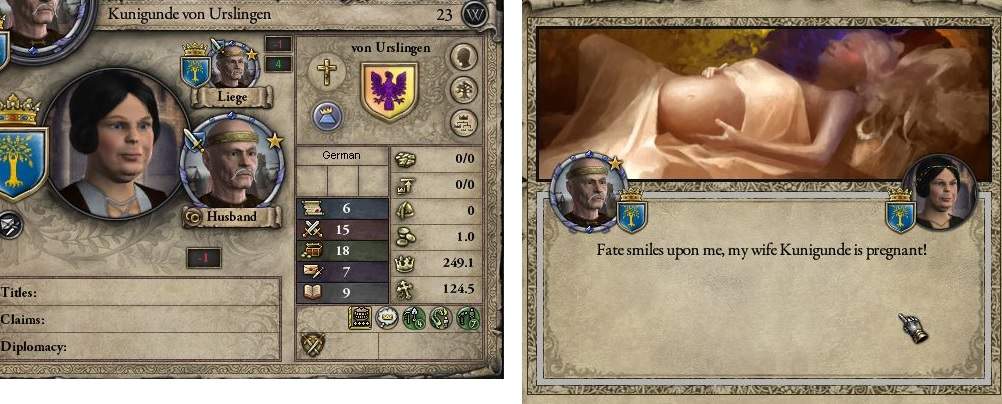The width and height of the screenshot is (1002, 404).
Task: Open the Wikipedia W icon link
Action: 475,13
